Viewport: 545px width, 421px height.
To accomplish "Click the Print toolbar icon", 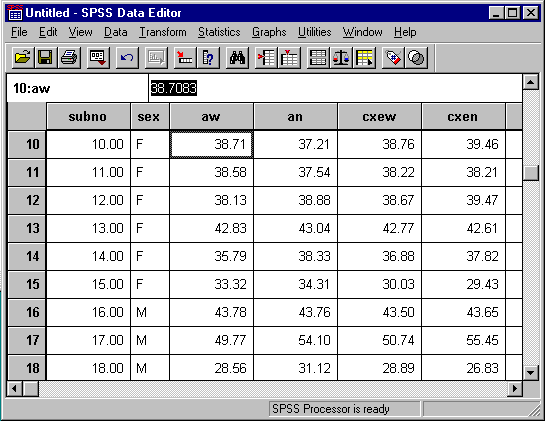I will (69, 57).
